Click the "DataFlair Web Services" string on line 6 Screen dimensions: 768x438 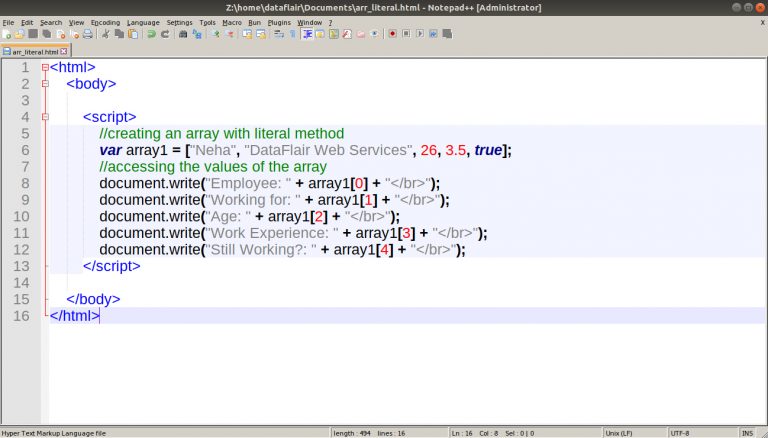pos(328,150)
